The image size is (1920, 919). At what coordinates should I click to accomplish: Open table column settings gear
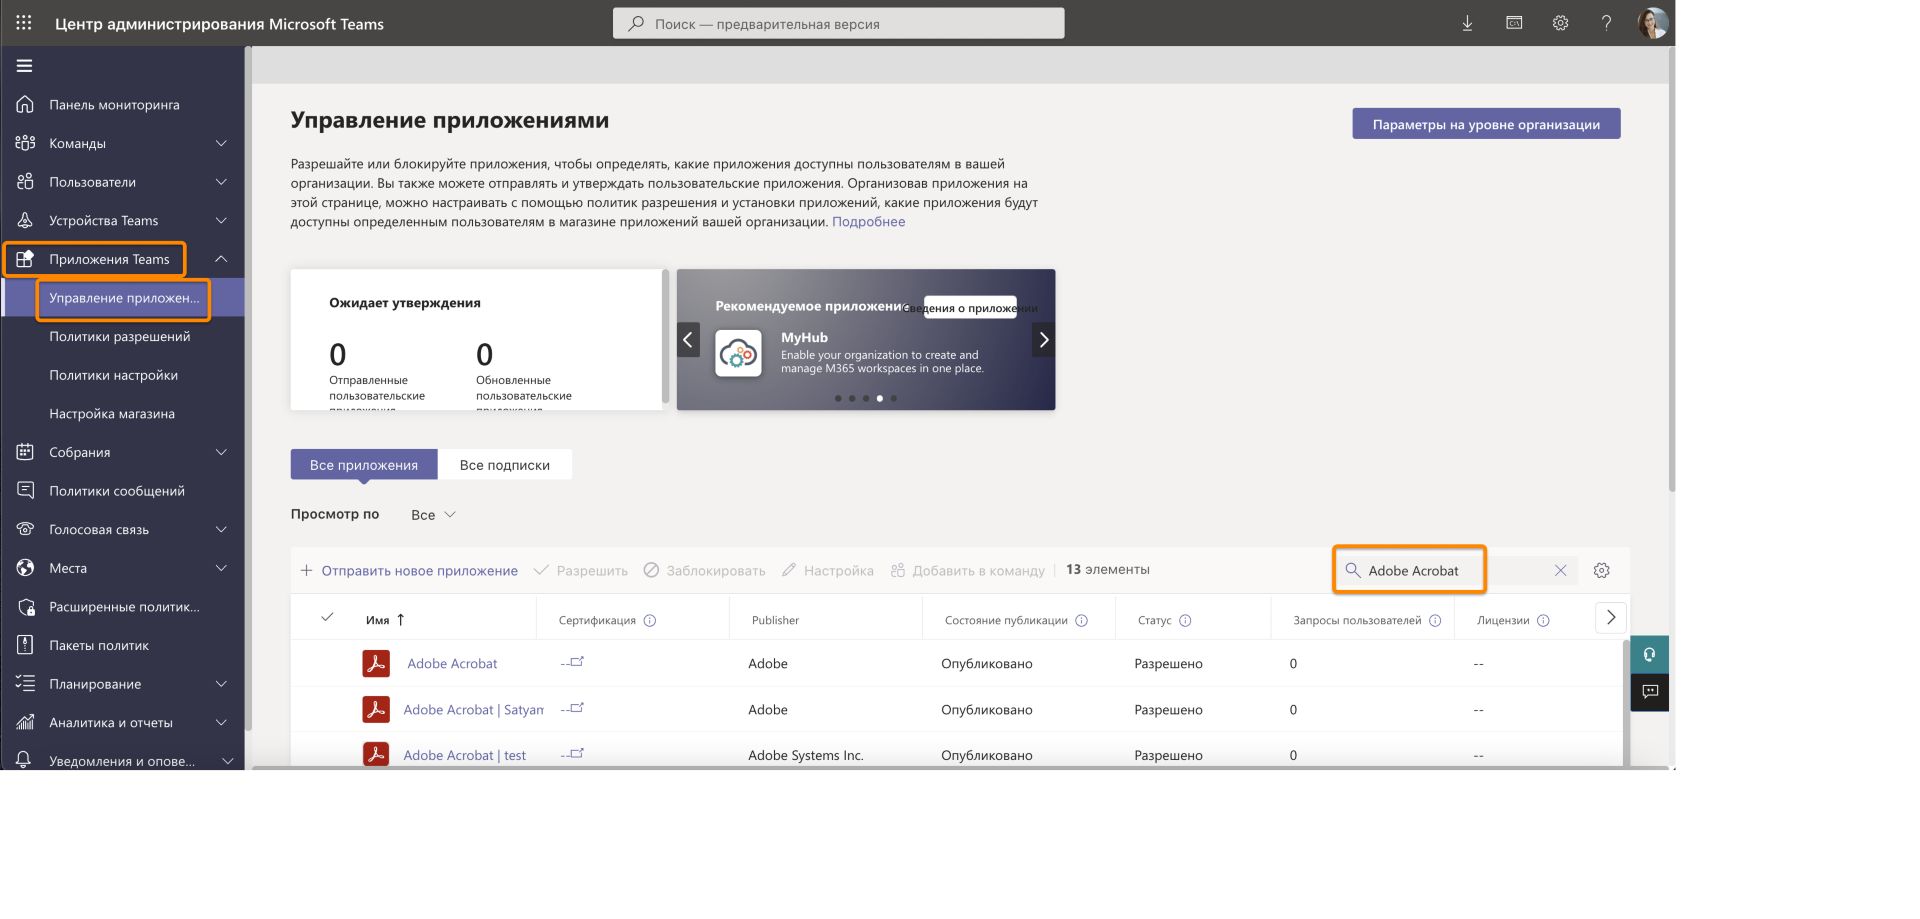1601,570
